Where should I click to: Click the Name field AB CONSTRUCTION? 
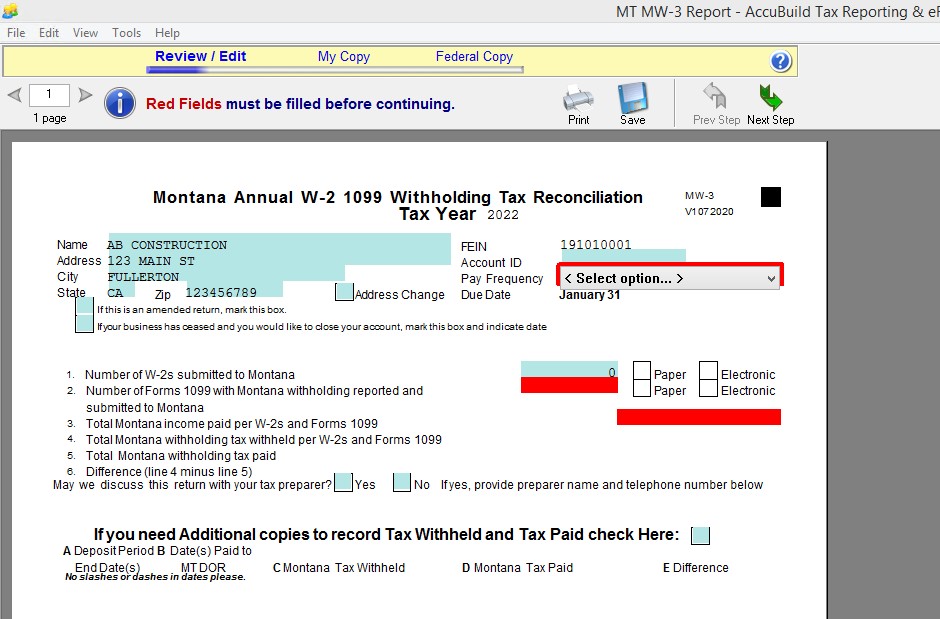279,241
